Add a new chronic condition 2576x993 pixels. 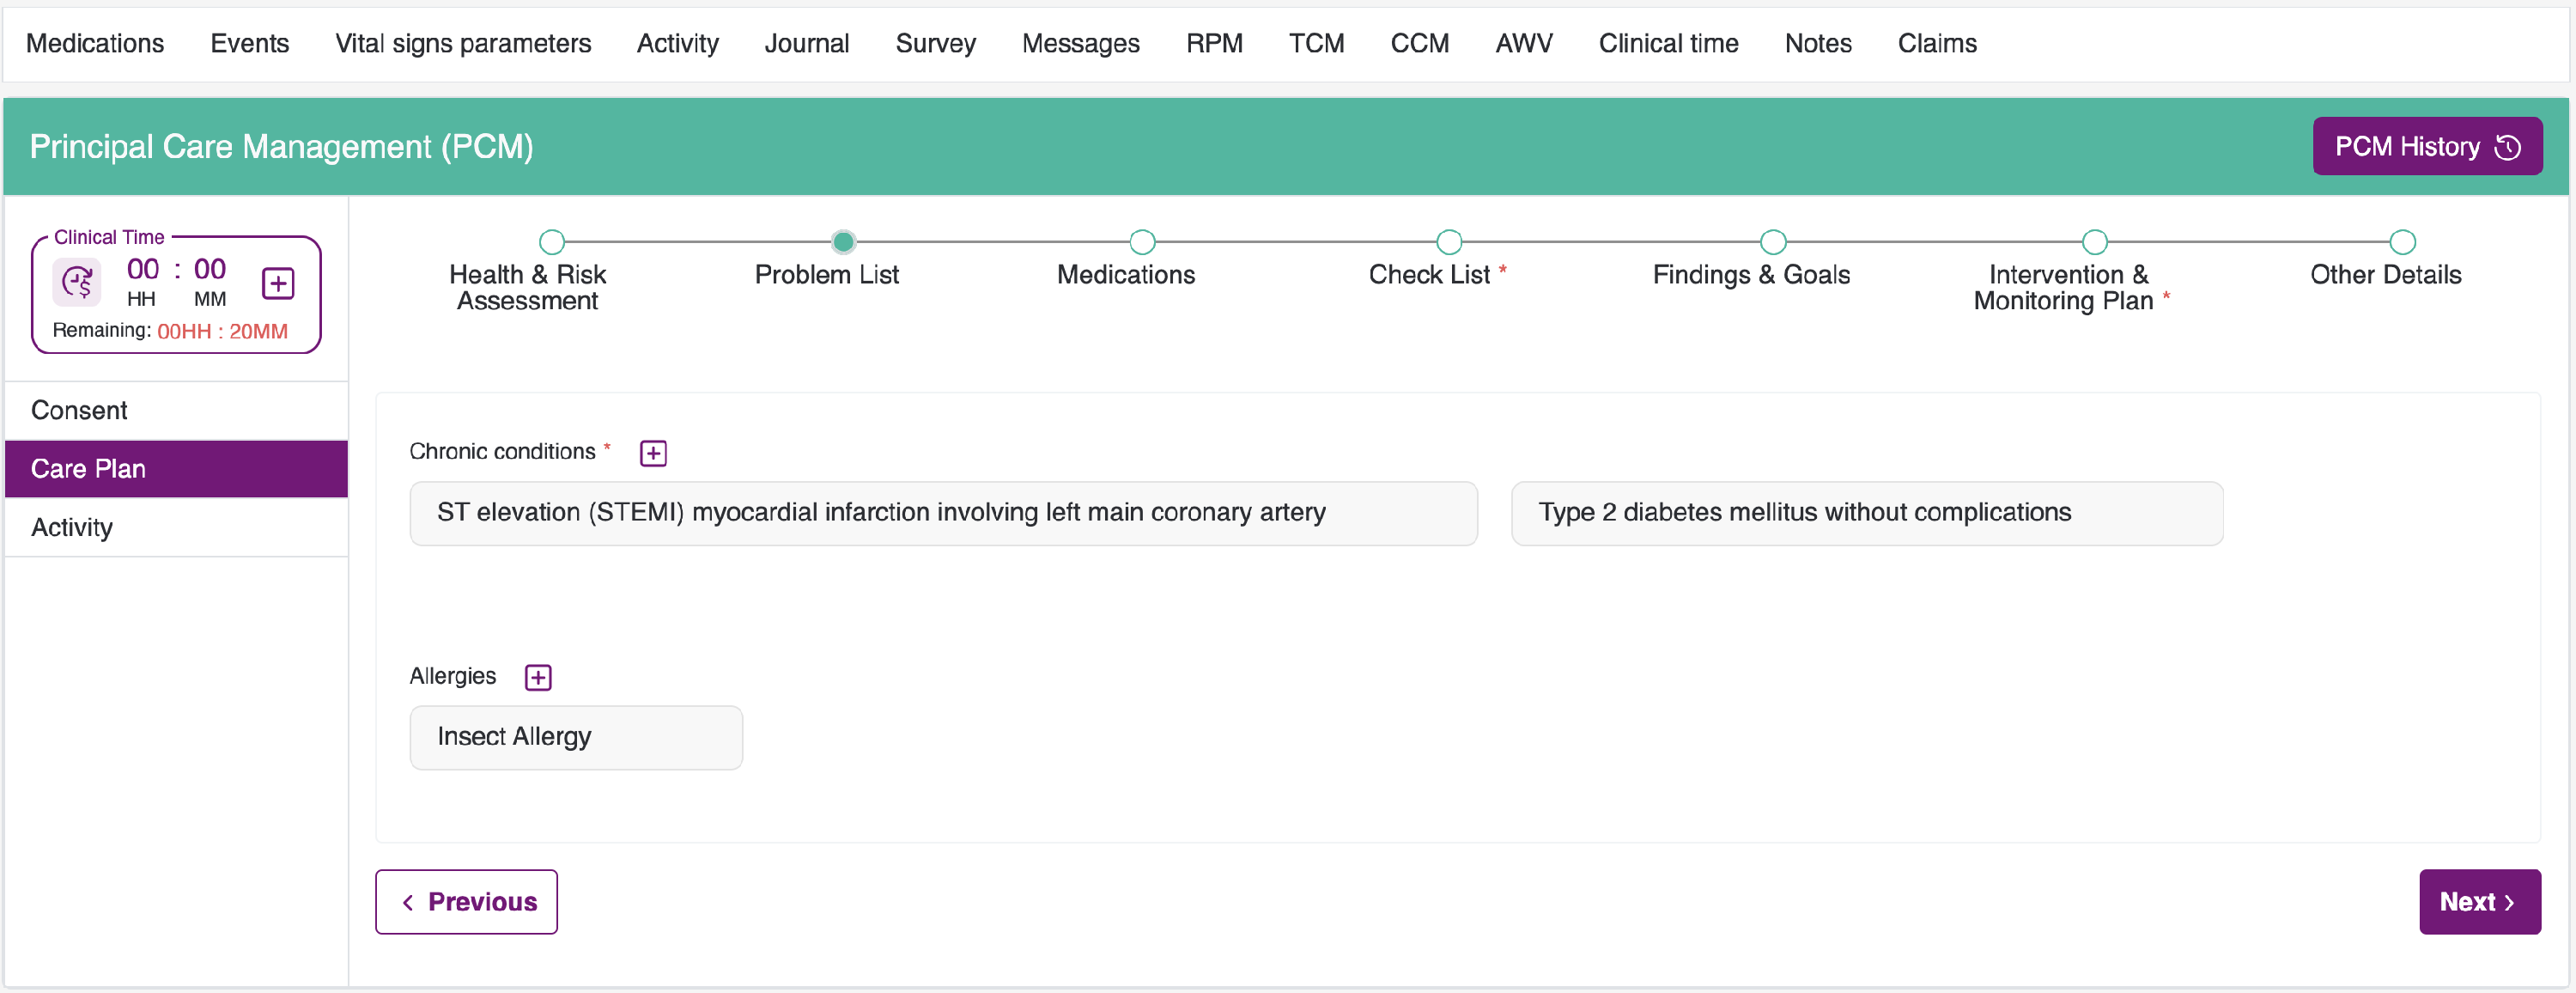(x=653, y=453)
